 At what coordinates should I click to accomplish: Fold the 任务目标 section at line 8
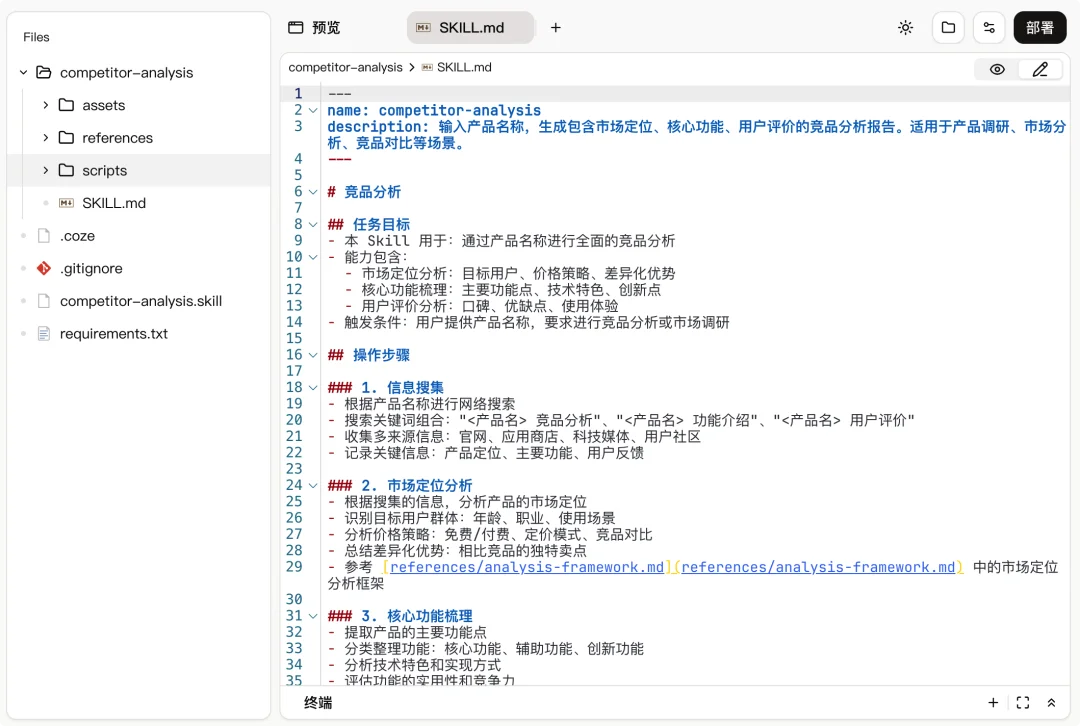coord(313,225)
